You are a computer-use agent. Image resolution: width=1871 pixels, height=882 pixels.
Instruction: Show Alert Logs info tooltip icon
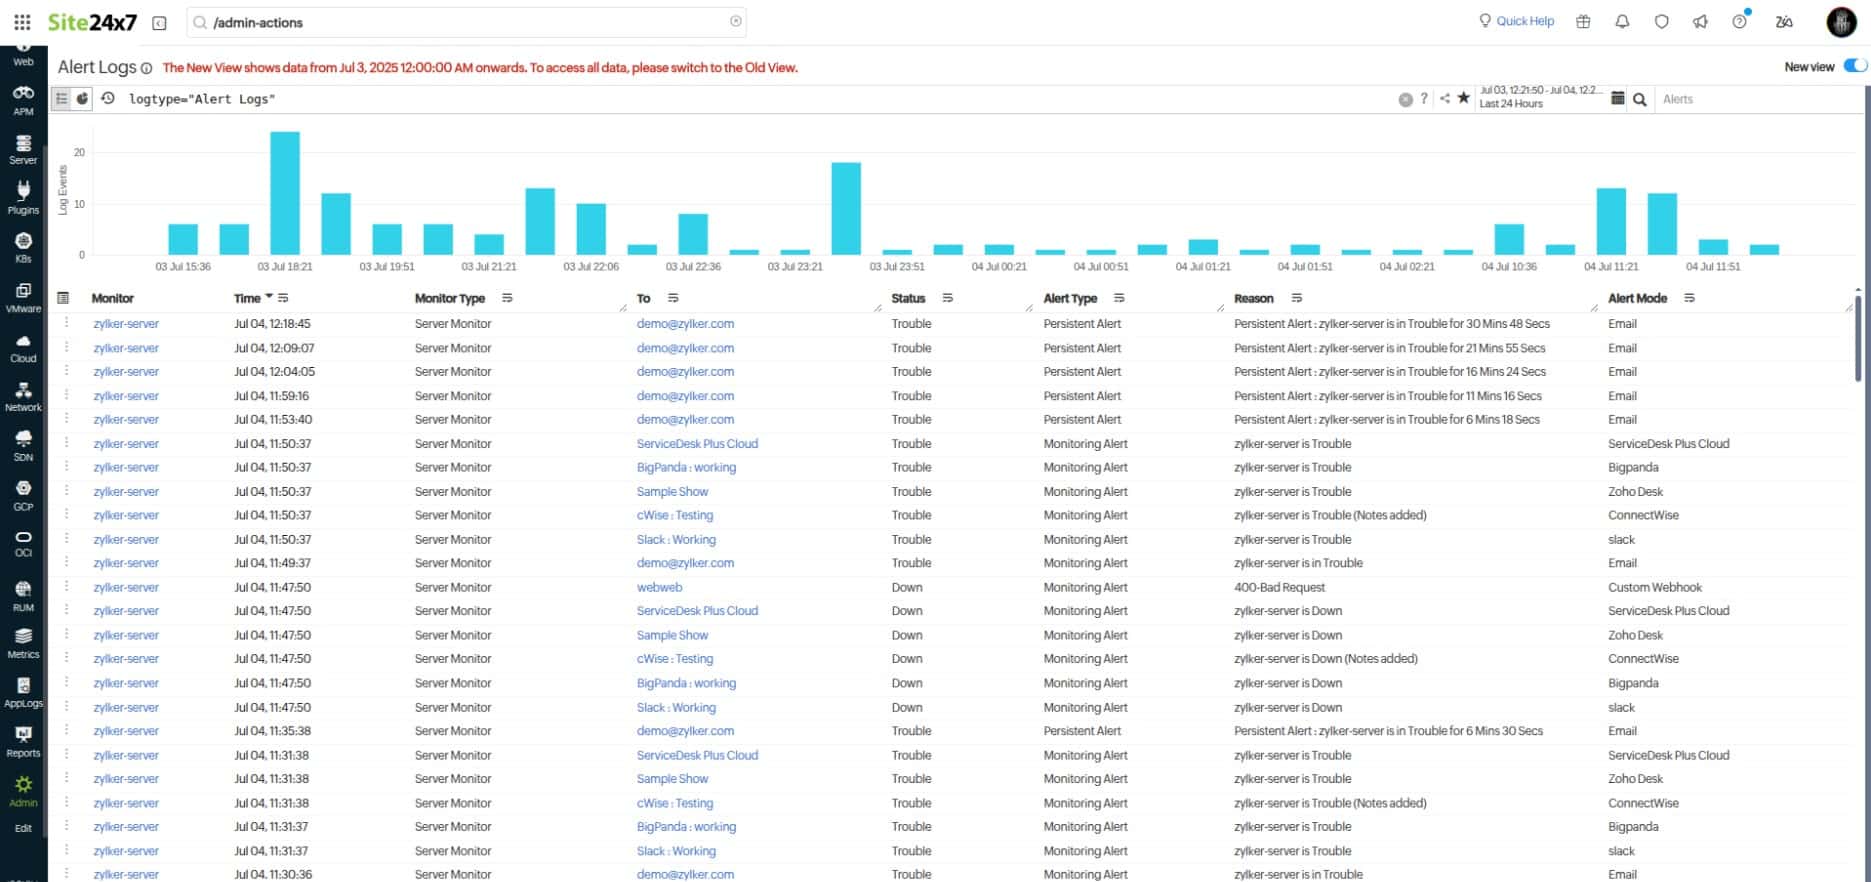(146, 68)
